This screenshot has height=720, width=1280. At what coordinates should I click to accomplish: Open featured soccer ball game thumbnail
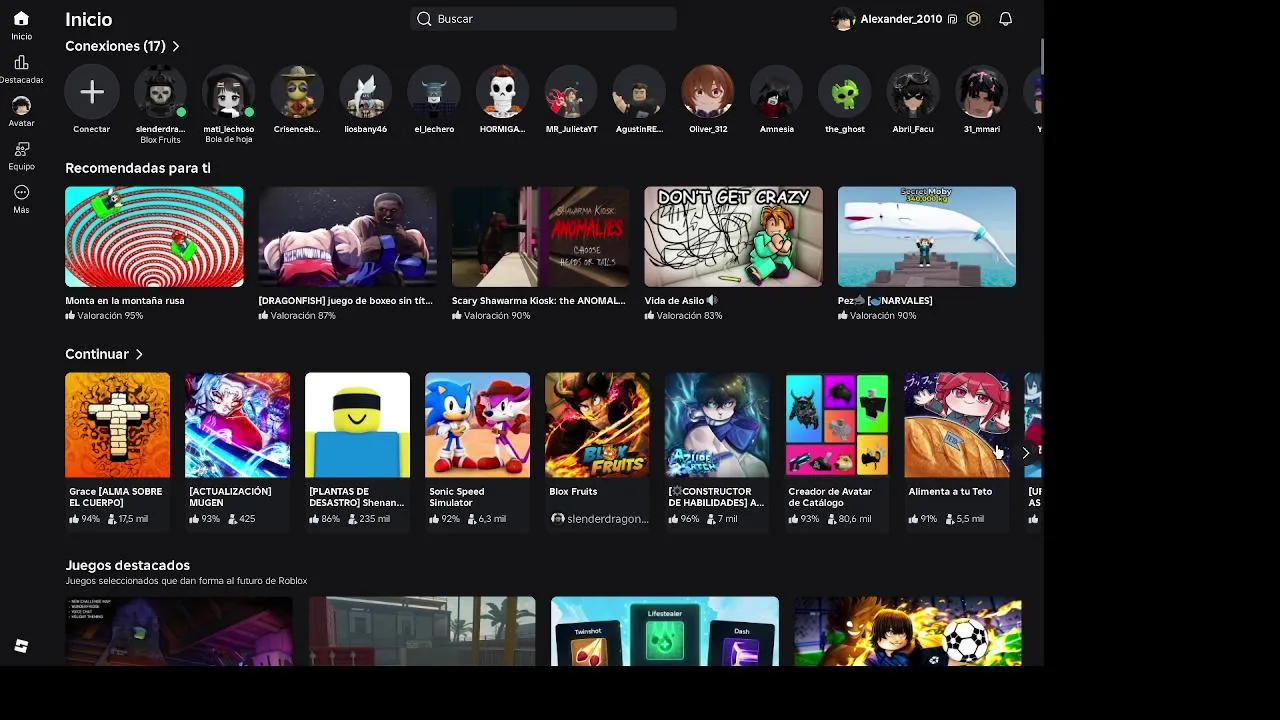908,631
